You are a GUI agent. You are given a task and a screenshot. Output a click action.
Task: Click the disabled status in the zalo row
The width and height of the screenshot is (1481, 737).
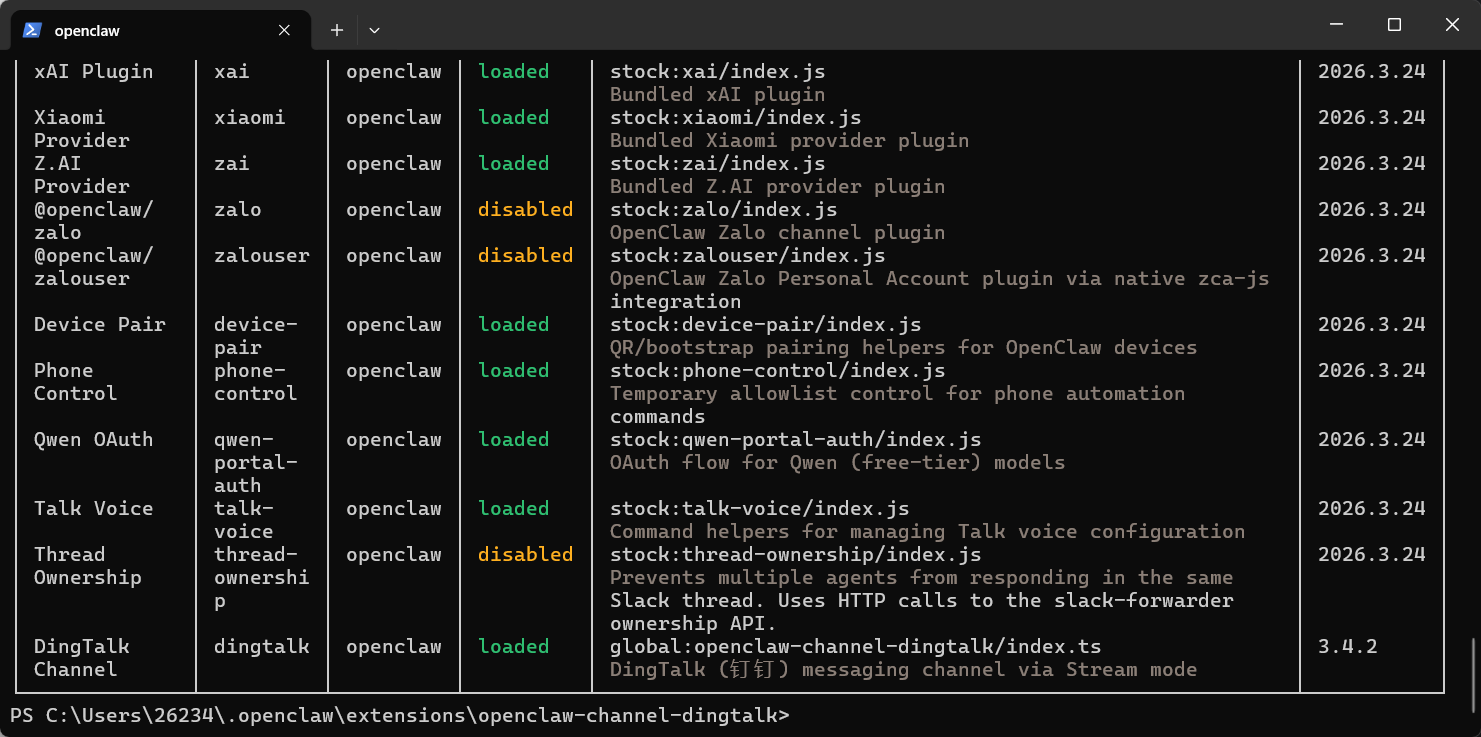tap(525, 210)
